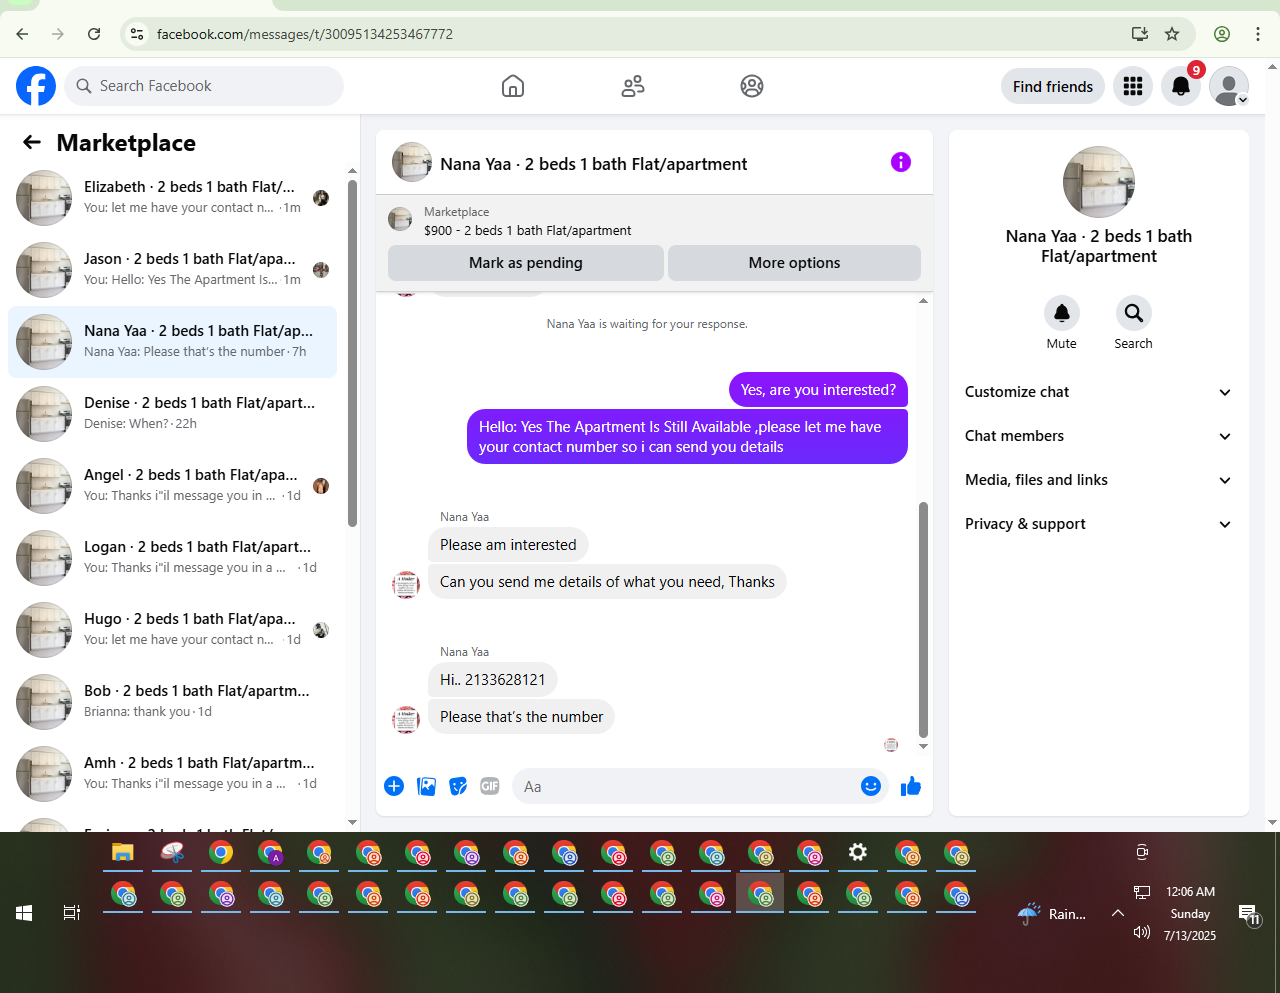This screenshot has height=993, width=1280.
Task: Expand Privacy & support section
Action: 1098,524
